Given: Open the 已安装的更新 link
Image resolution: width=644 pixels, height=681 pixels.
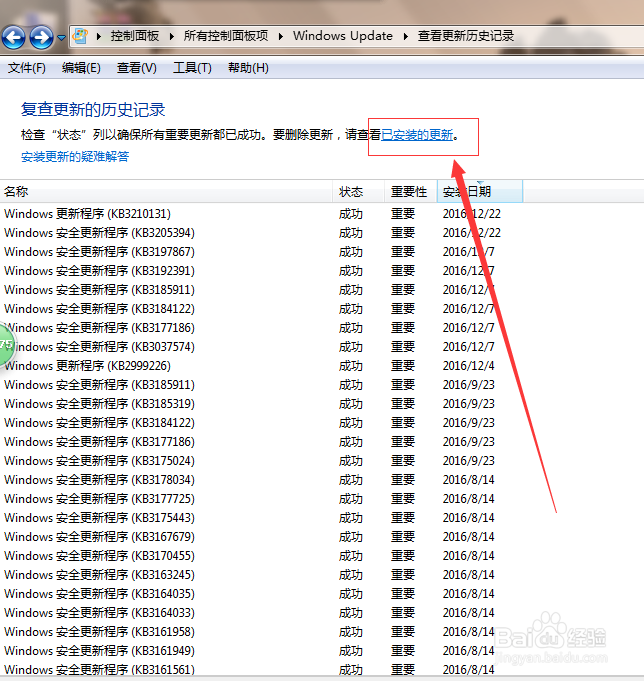Looking at the screenshot, I should coord(417,135).
